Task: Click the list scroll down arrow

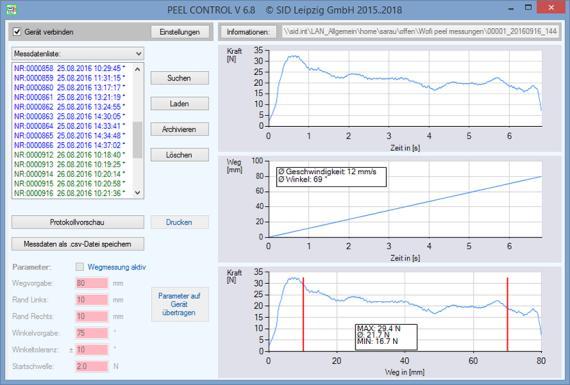Action: [x=137, y=193]
